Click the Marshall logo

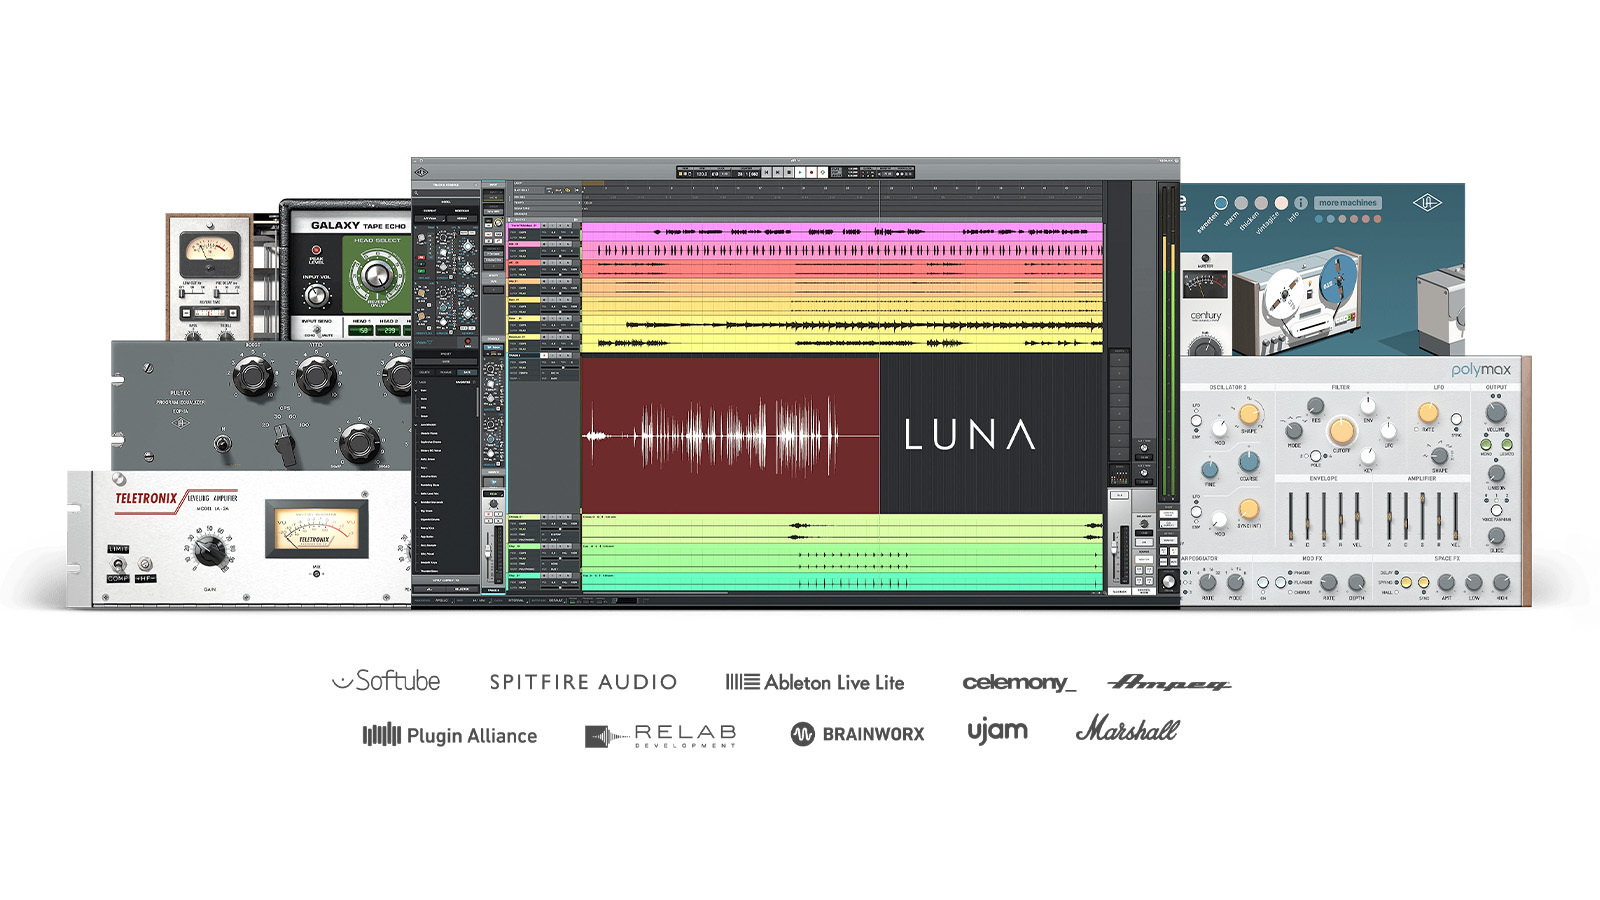coord(1127,728)
